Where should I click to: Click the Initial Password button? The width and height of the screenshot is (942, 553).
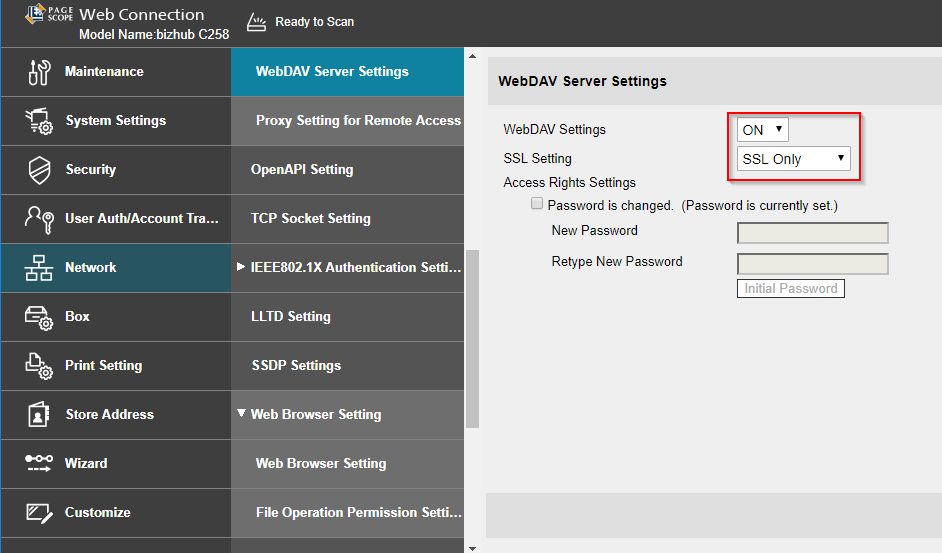790,288
